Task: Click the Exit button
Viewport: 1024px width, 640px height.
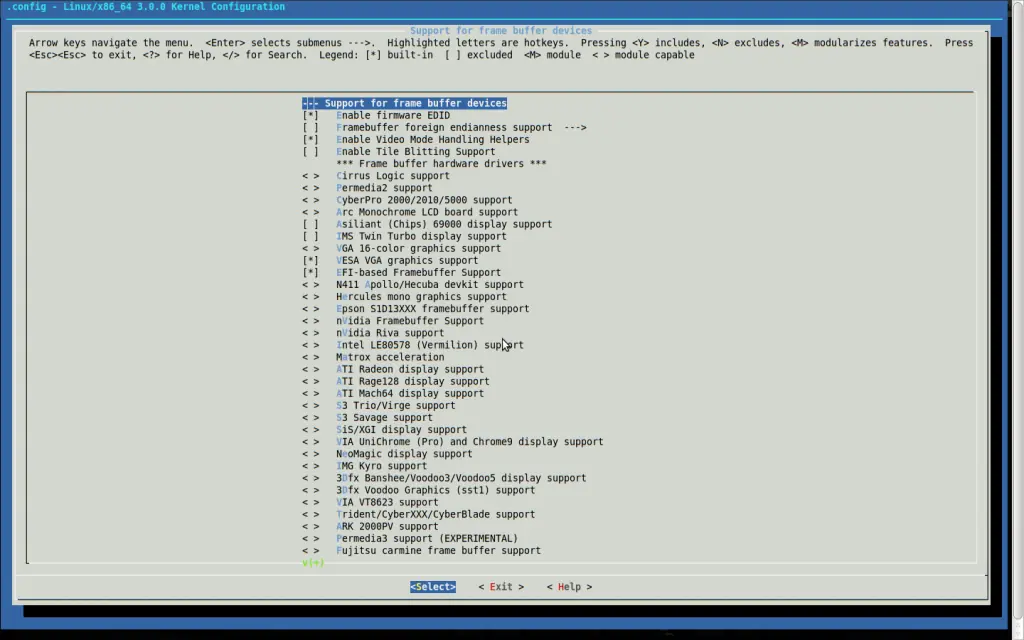Action: pos(501,587)
